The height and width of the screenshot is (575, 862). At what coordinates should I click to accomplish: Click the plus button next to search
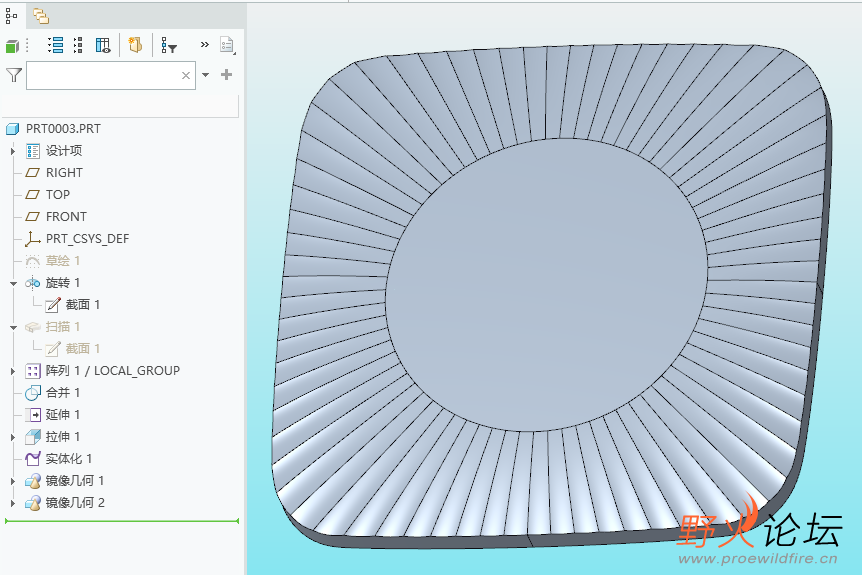point(227,75)
